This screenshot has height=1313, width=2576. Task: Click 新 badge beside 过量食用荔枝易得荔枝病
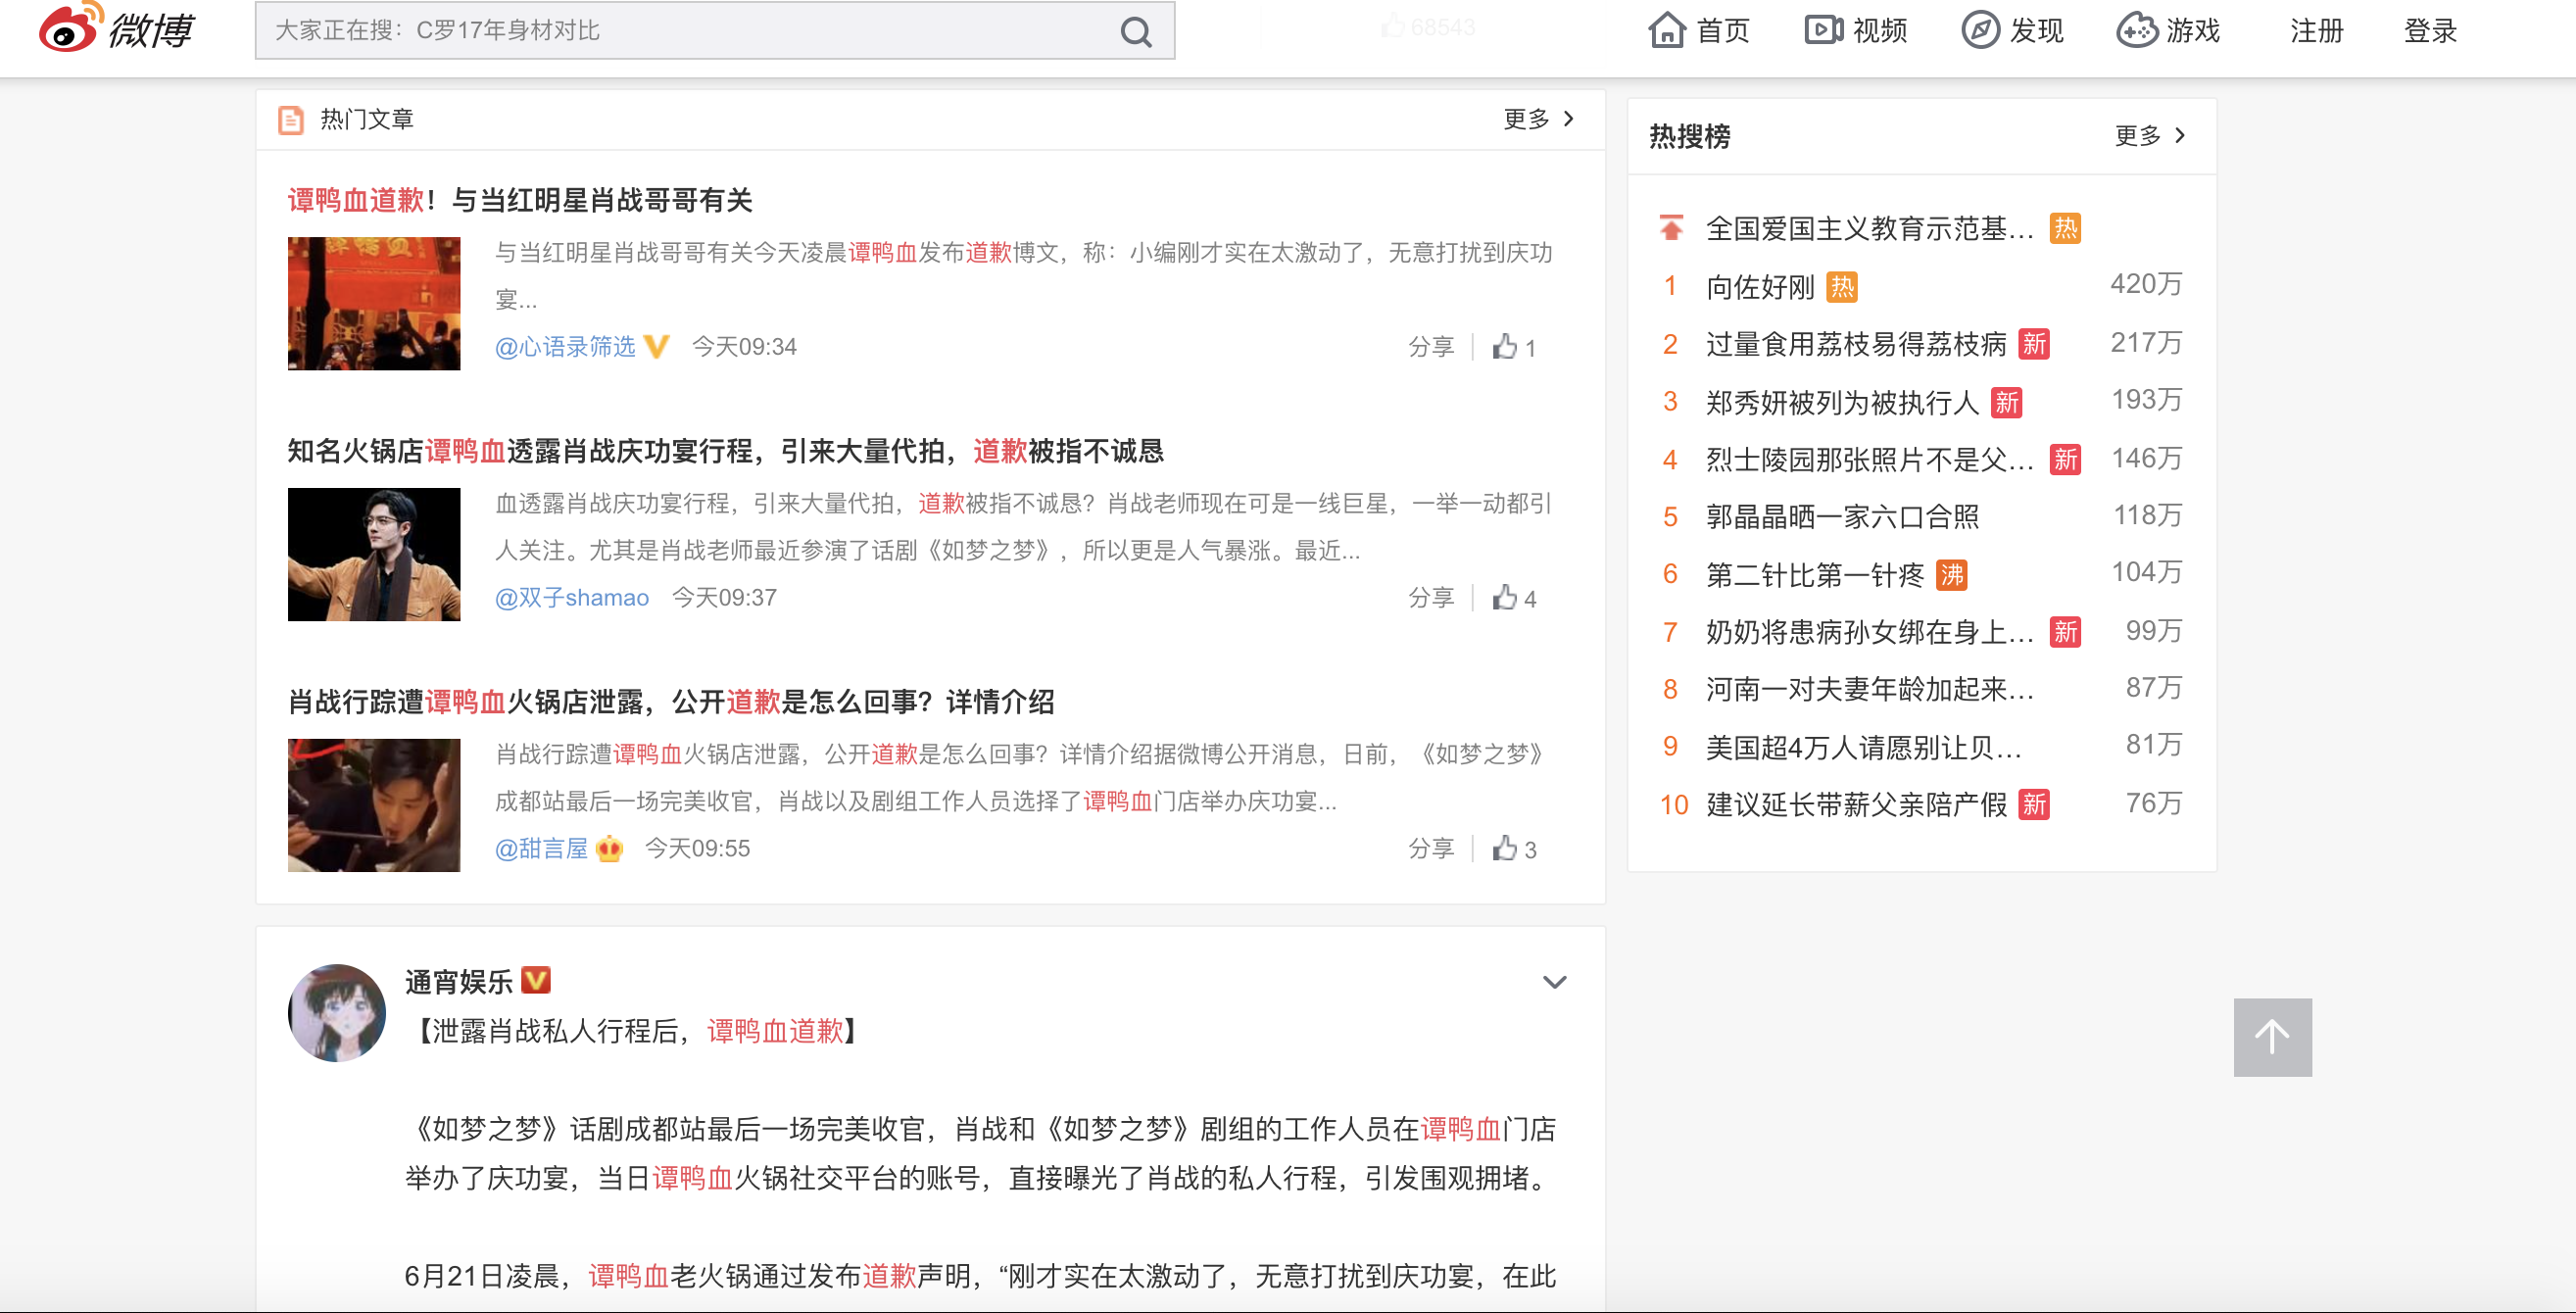[2034, 344]
